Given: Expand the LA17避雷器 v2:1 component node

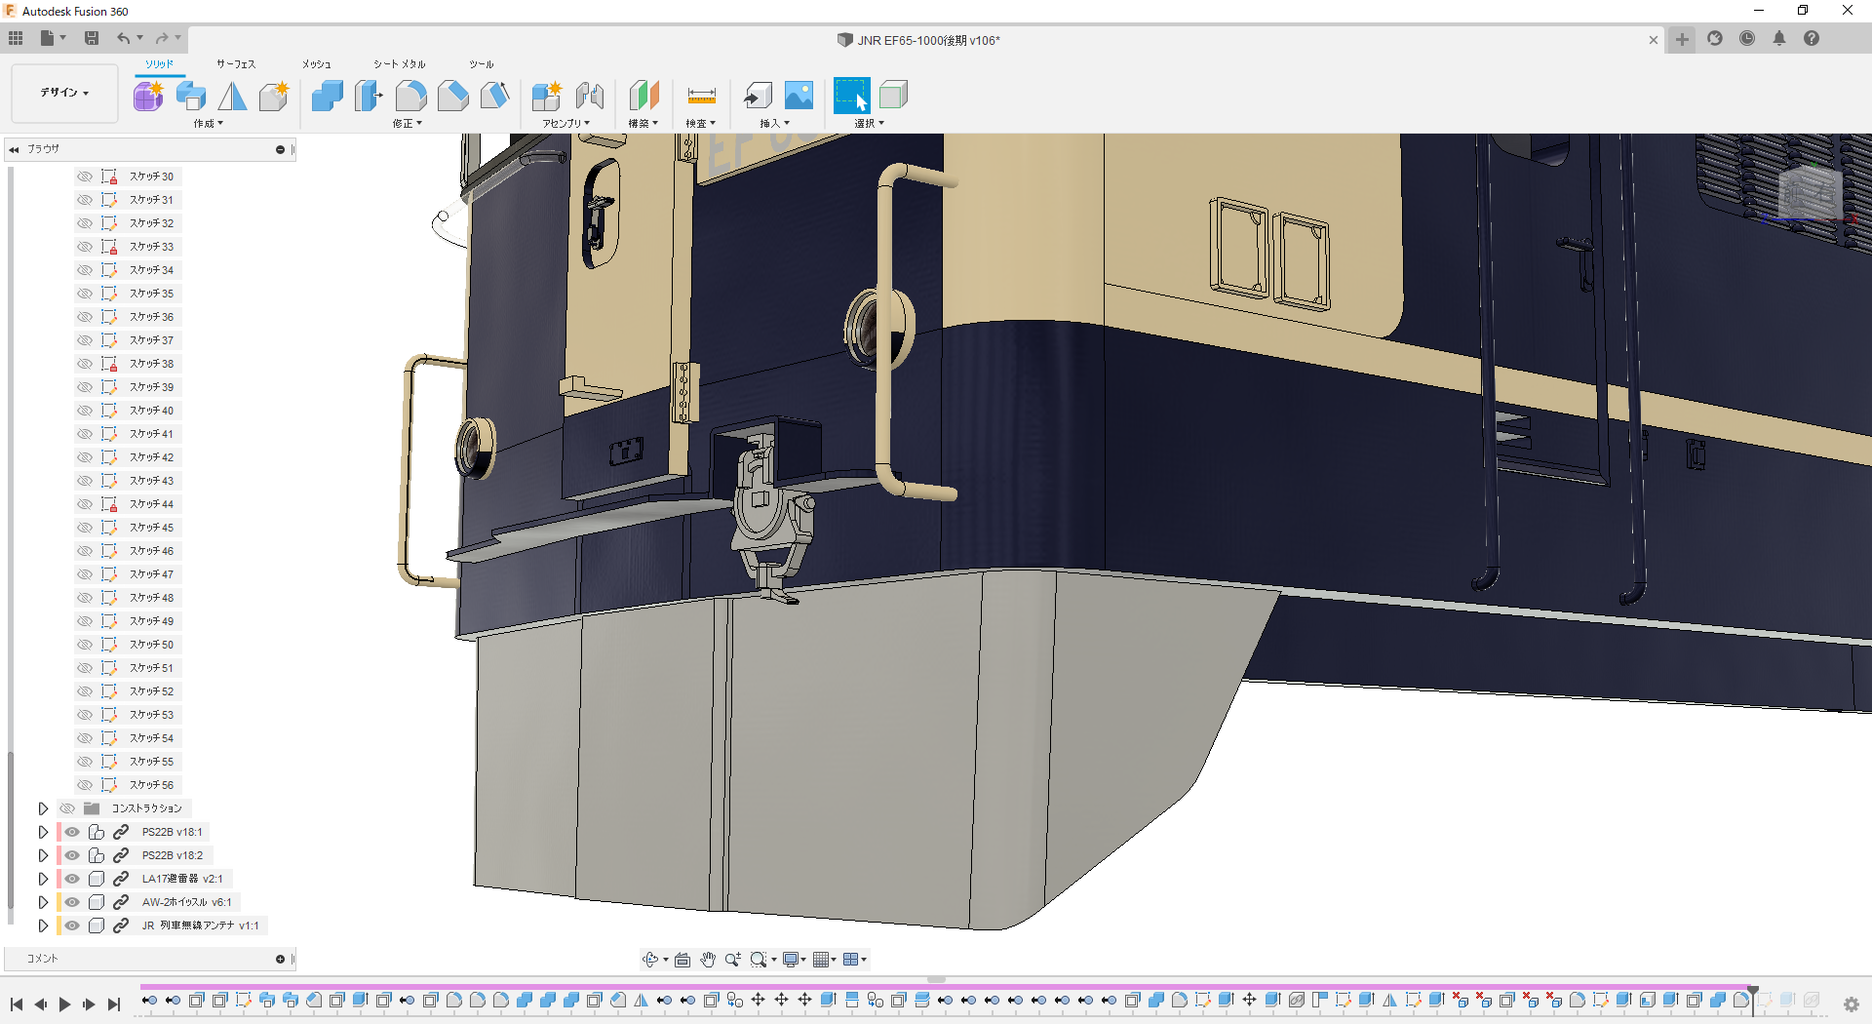Looking at the screenshot, I should pos(43,879).
